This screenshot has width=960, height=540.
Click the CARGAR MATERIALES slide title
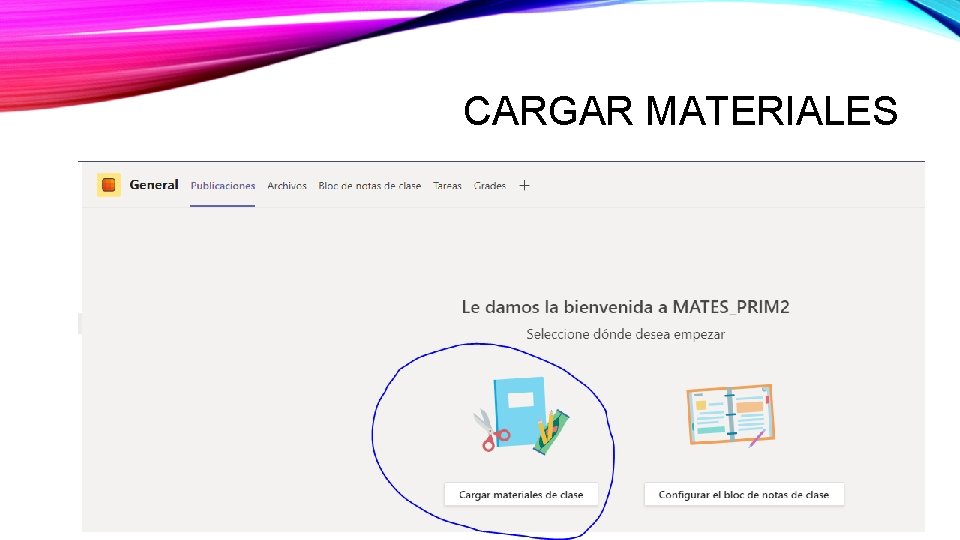(680, 111)
